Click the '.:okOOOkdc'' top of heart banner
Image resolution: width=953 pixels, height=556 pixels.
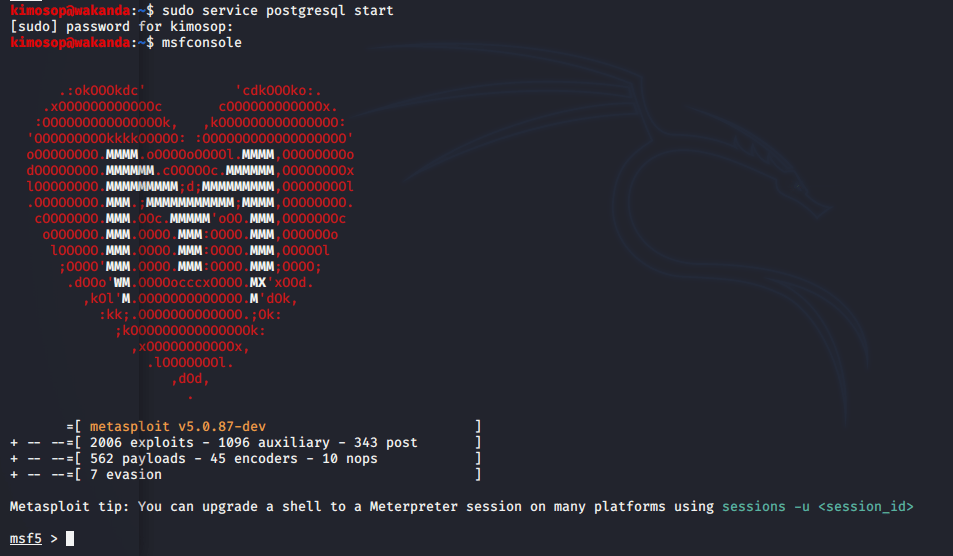point(102,91)
